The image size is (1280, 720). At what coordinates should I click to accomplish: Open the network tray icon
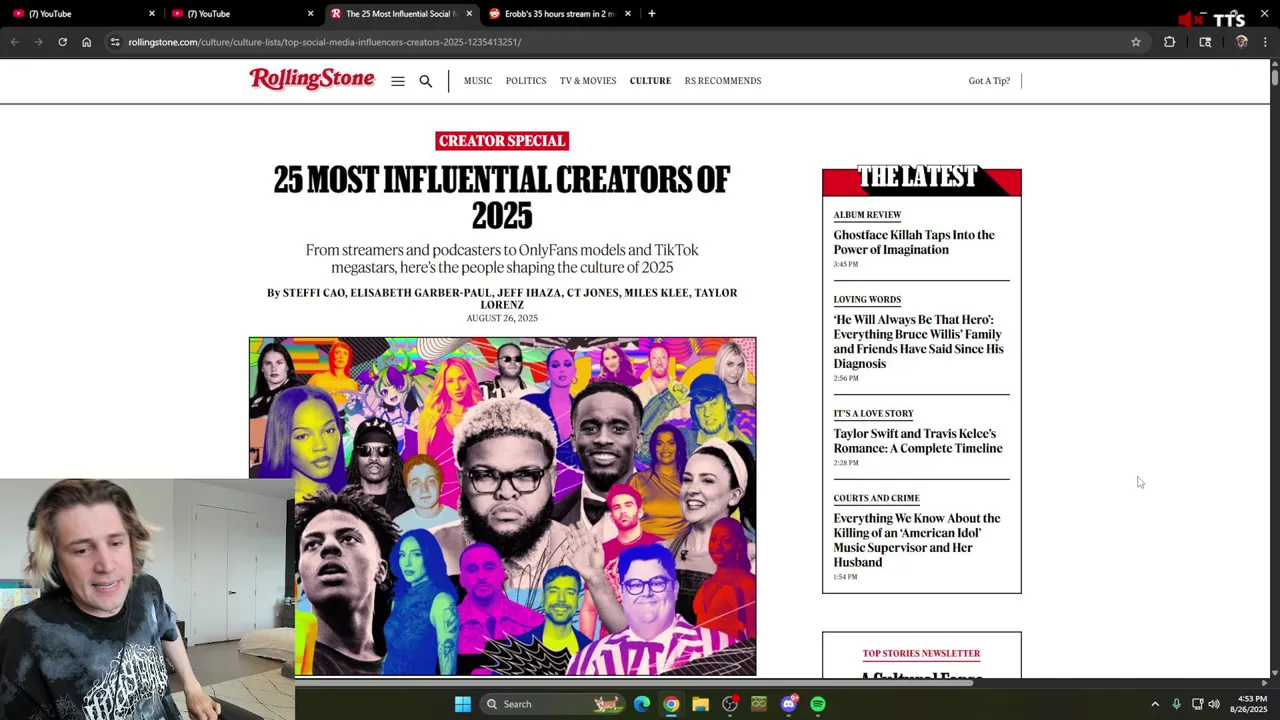1197,704
